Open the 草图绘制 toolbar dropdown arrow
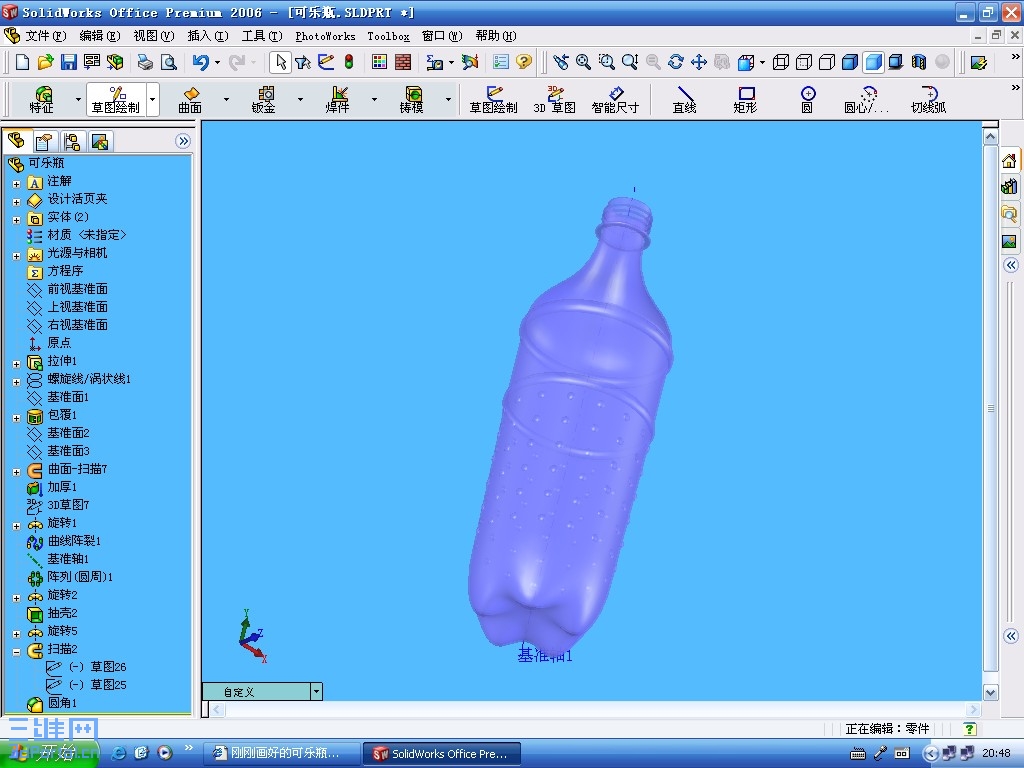The width and height of the screenshot is (1024, 768). tap(153, 99)
